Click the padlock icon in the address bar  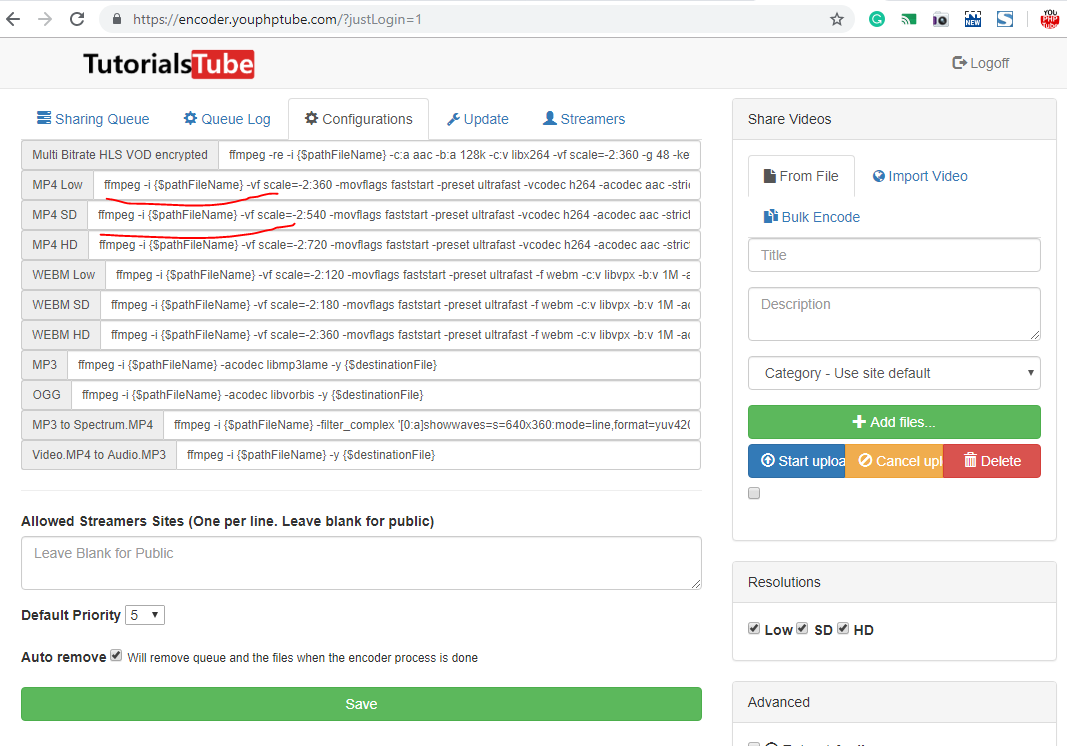[x=117, y=19]
